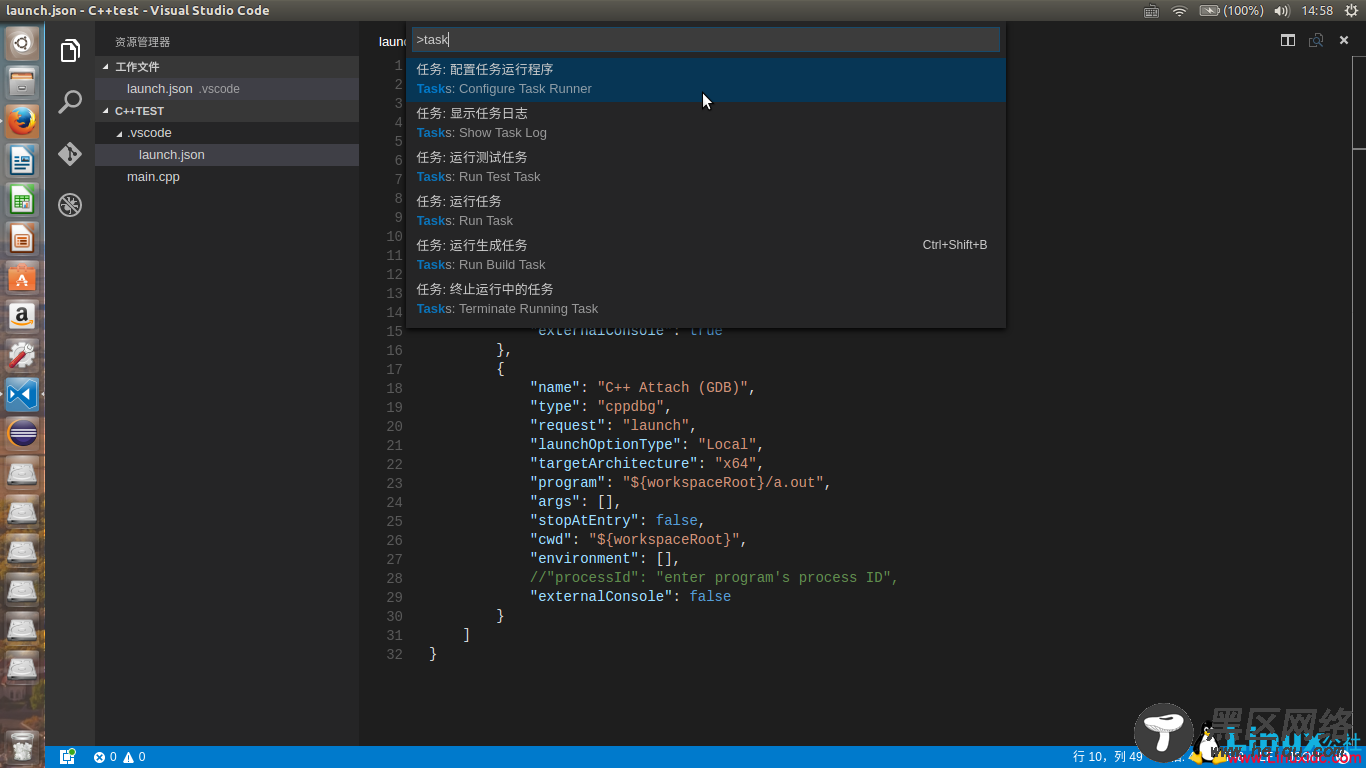Click the "args" key on line 24
Viewport: 1366px width, 768px height.
pos(555,502)
